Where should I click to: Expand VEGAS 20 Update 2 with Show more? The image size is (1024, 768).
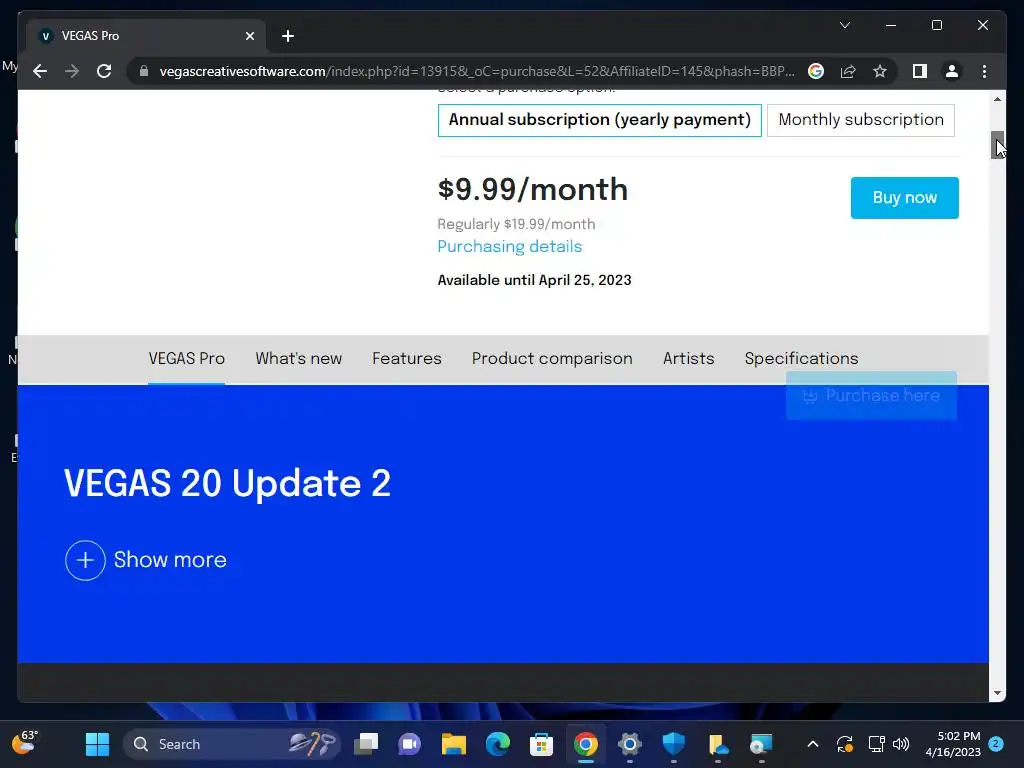146,560
